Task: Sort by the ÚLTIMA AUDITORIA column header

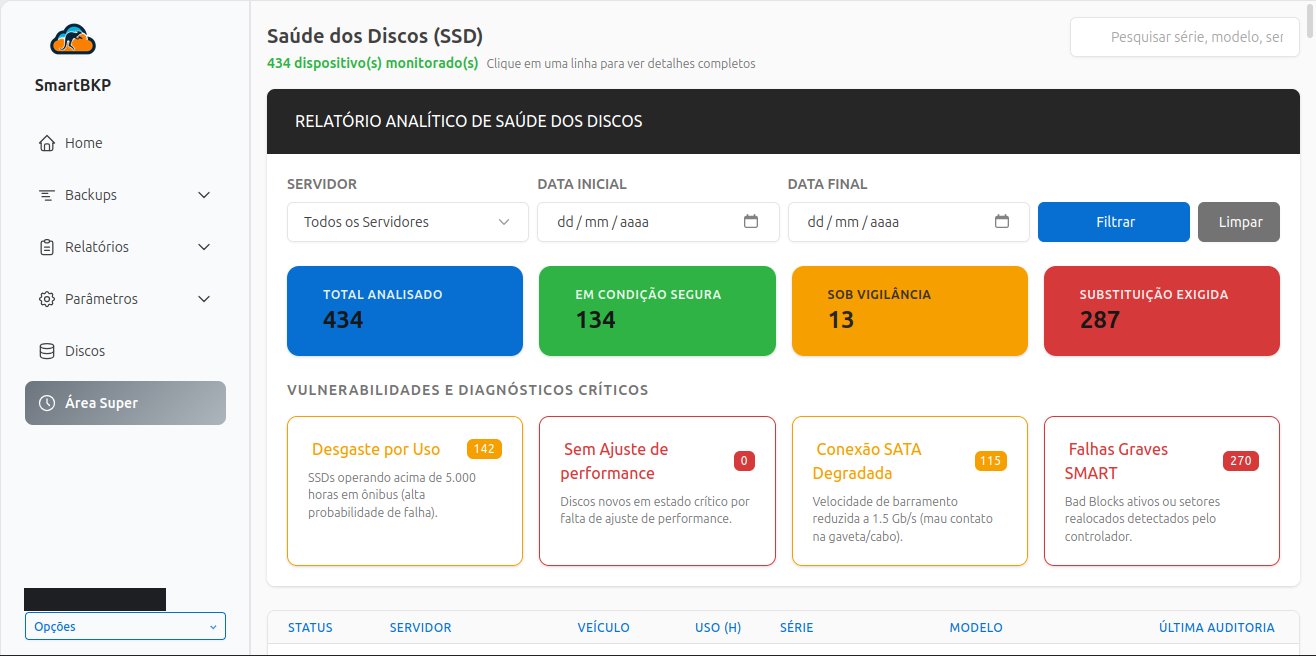Action: (1217, 628)
